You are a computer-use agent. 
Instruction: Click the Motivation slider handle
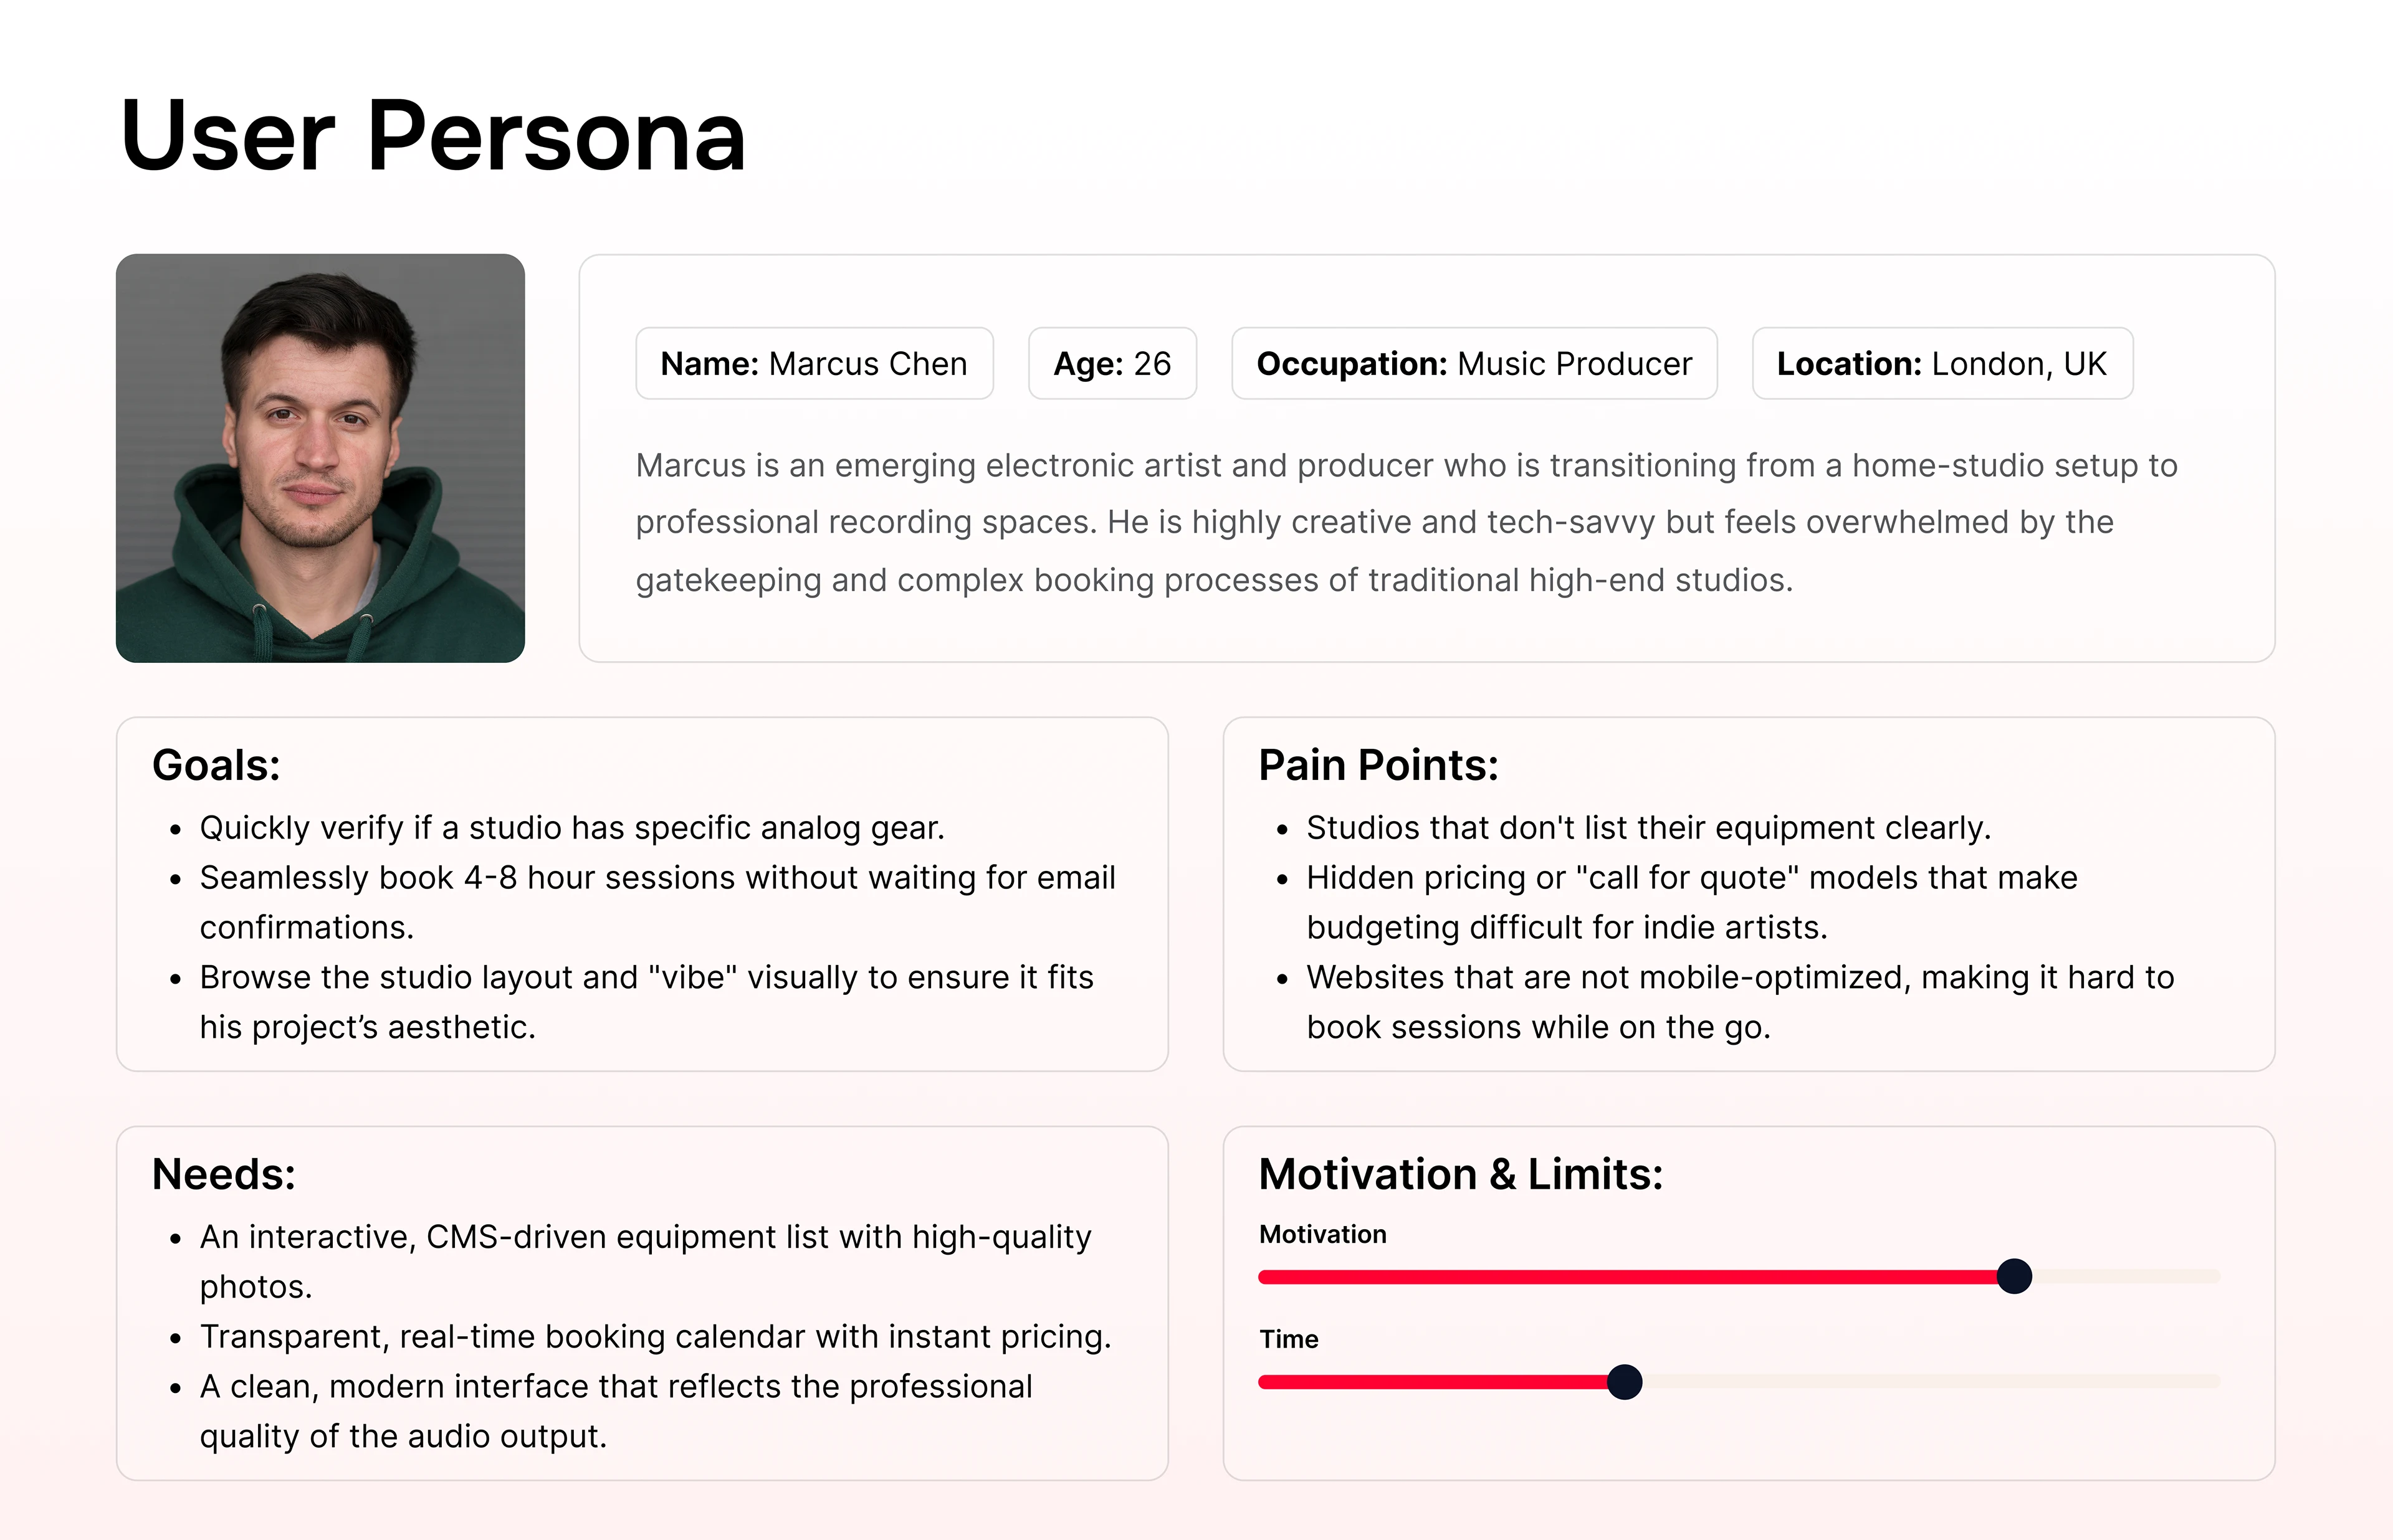pos(2014,1276)
